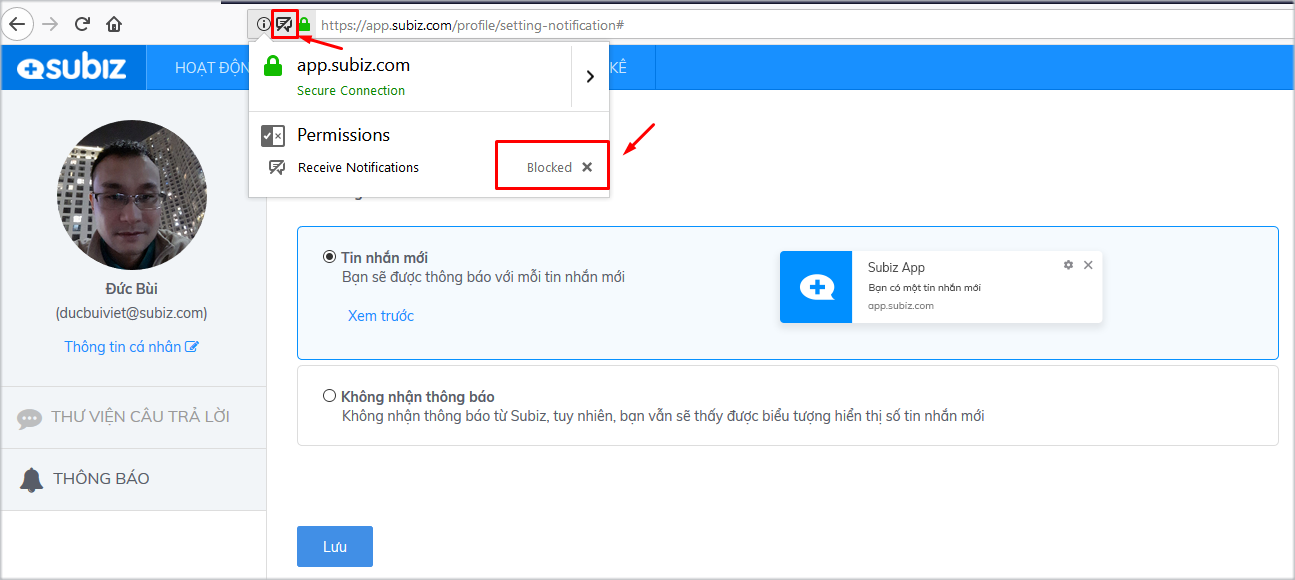The height and width of the screenshot is (580, 1295).
Task: Open settings gear on Subiz App preview
Action: (x=1068, y=265)
